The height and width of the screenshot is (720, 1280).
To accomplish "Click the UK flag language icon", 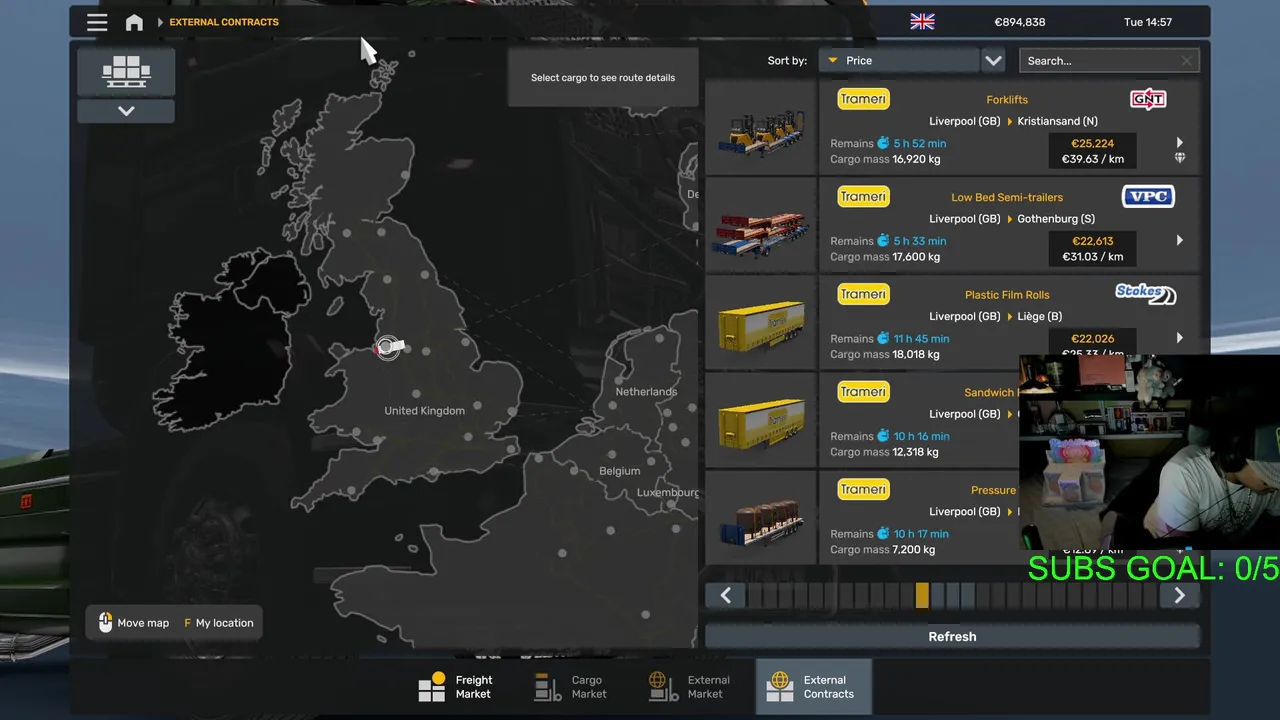I will (922, 22).
